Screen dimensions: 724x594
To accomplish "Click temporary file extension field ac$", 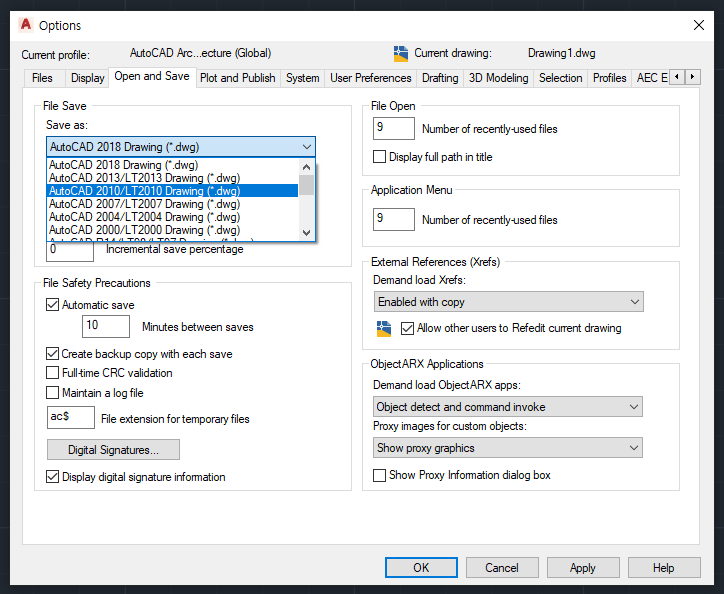I will (71, 417).
